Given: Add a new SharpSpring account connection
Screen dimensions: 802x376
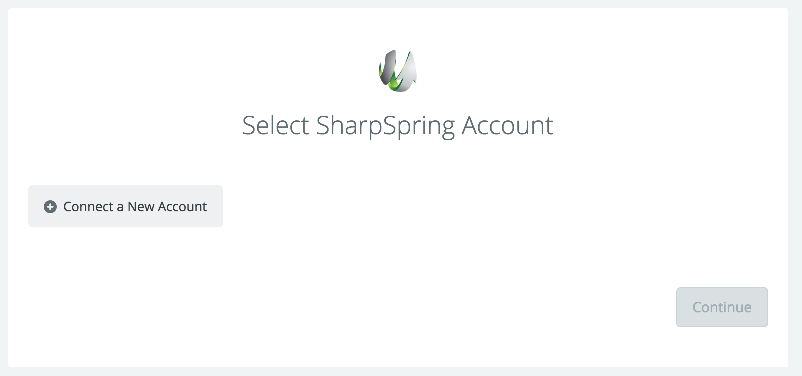Looking at the screenshot, I should tap(125, 206).
